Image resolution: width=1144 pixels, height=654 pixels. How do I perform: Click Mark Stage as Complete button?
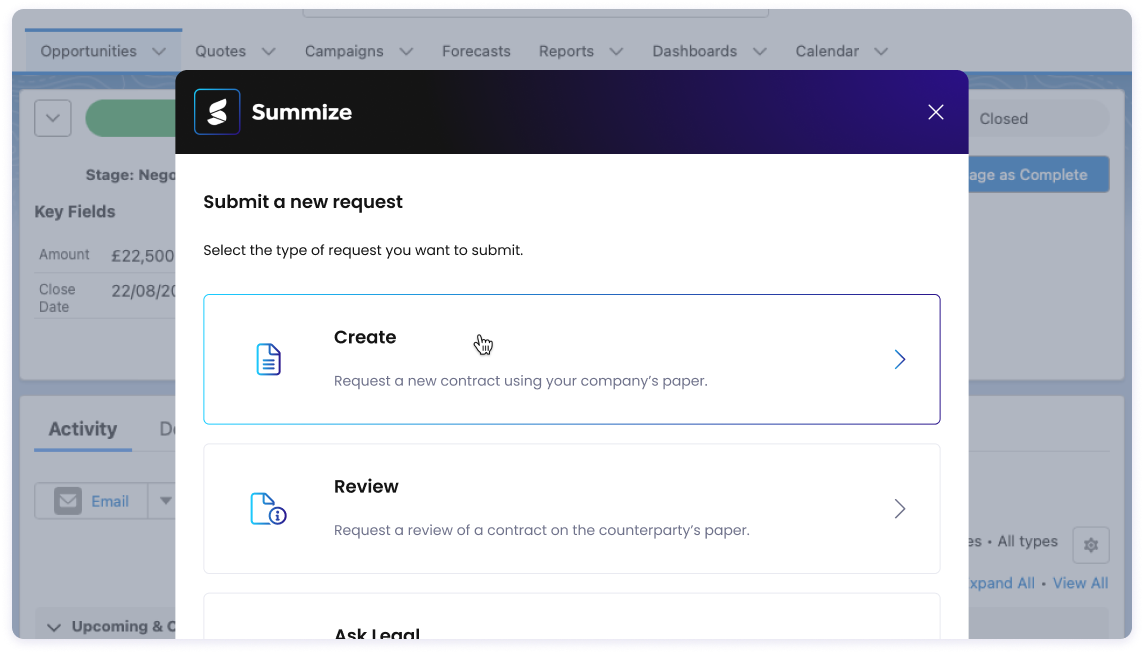[x=1039, y=174]
